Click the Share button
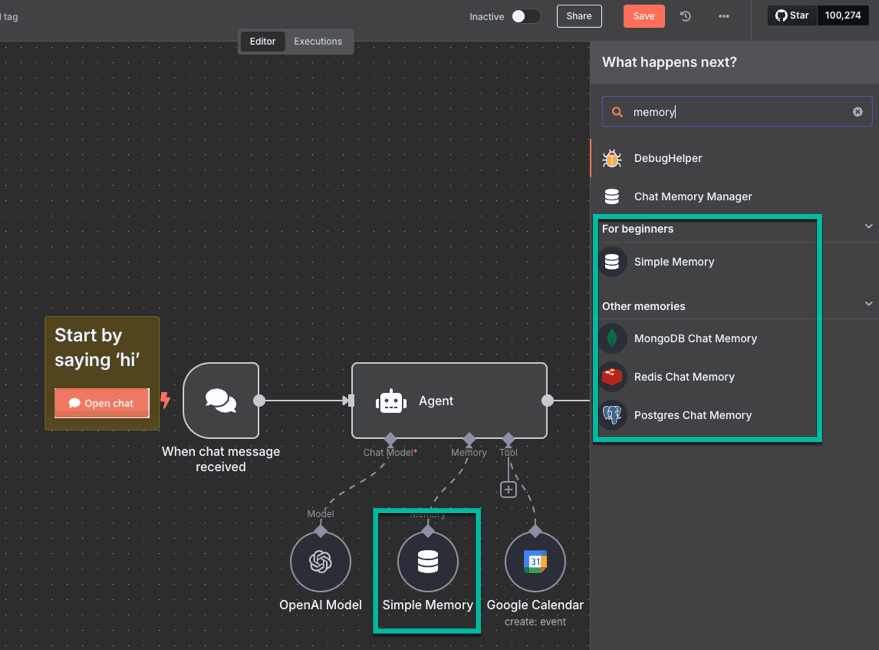Screen dimensions: 879x650 click(x=579, y=16)
